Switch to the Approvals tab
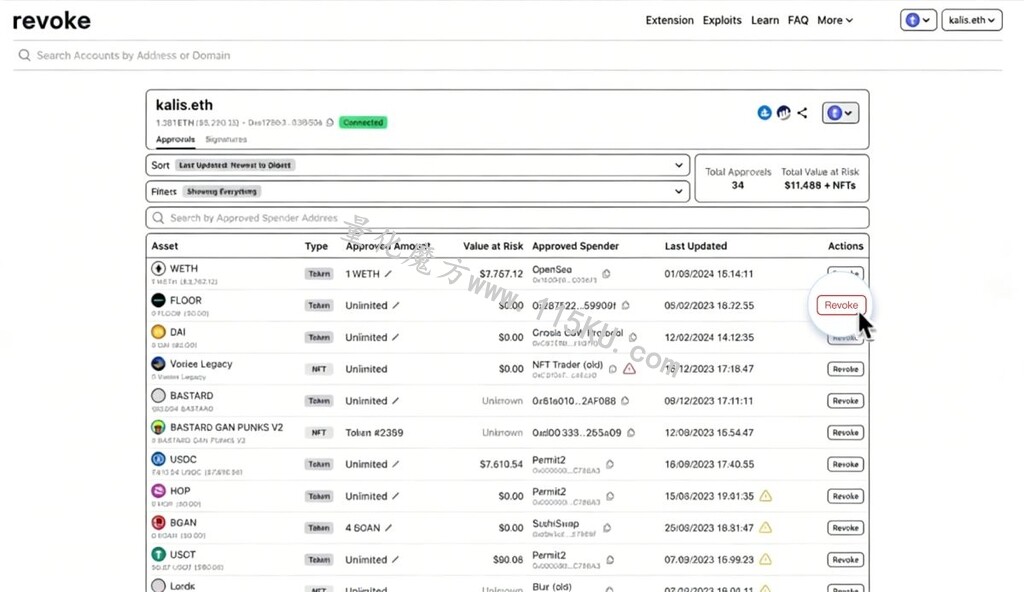 coord(175,139)
